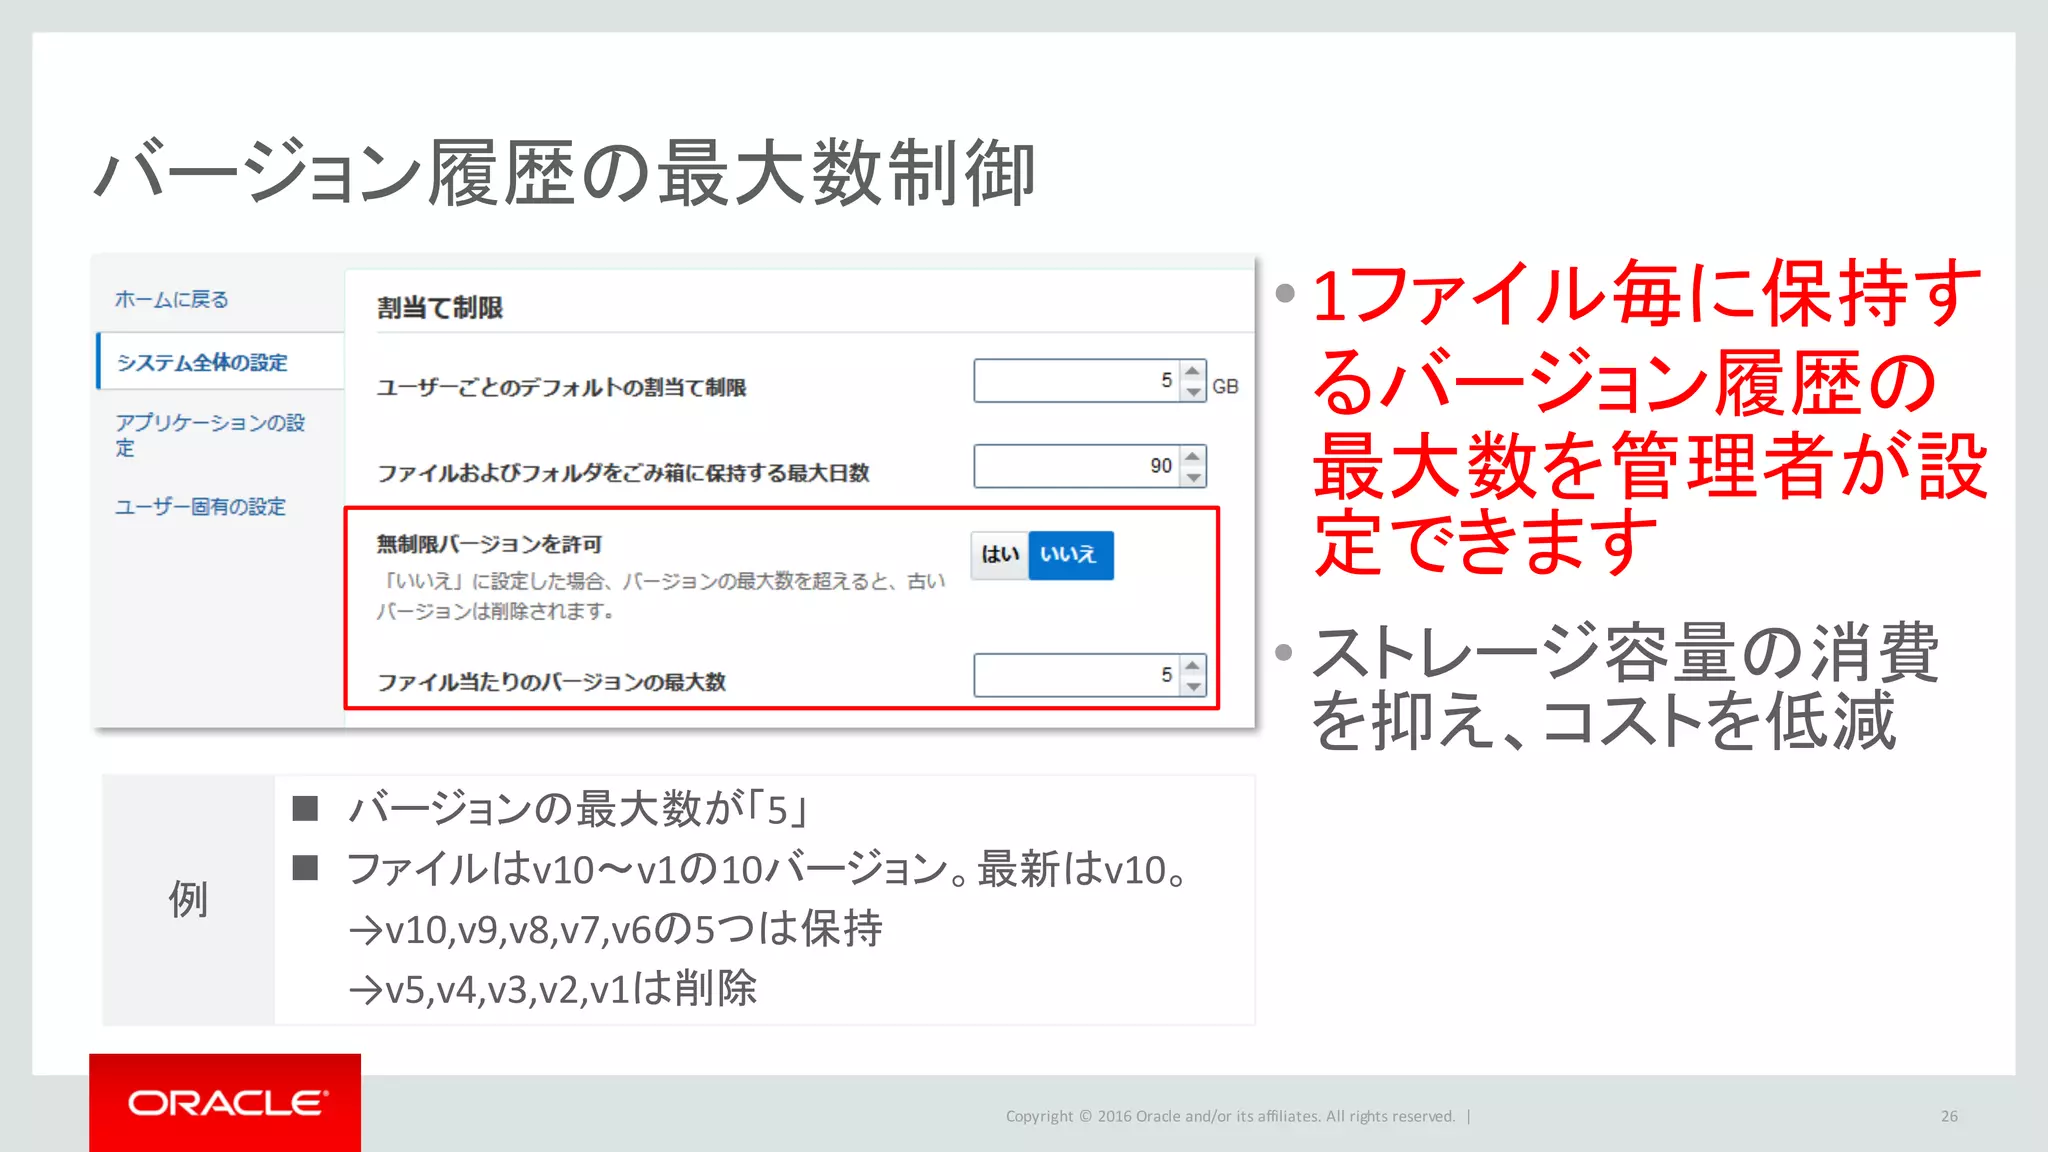Set unlimited versions to はい
Image resolution: width=2048 pixels, height=1152 pixels.
[999, 555]
